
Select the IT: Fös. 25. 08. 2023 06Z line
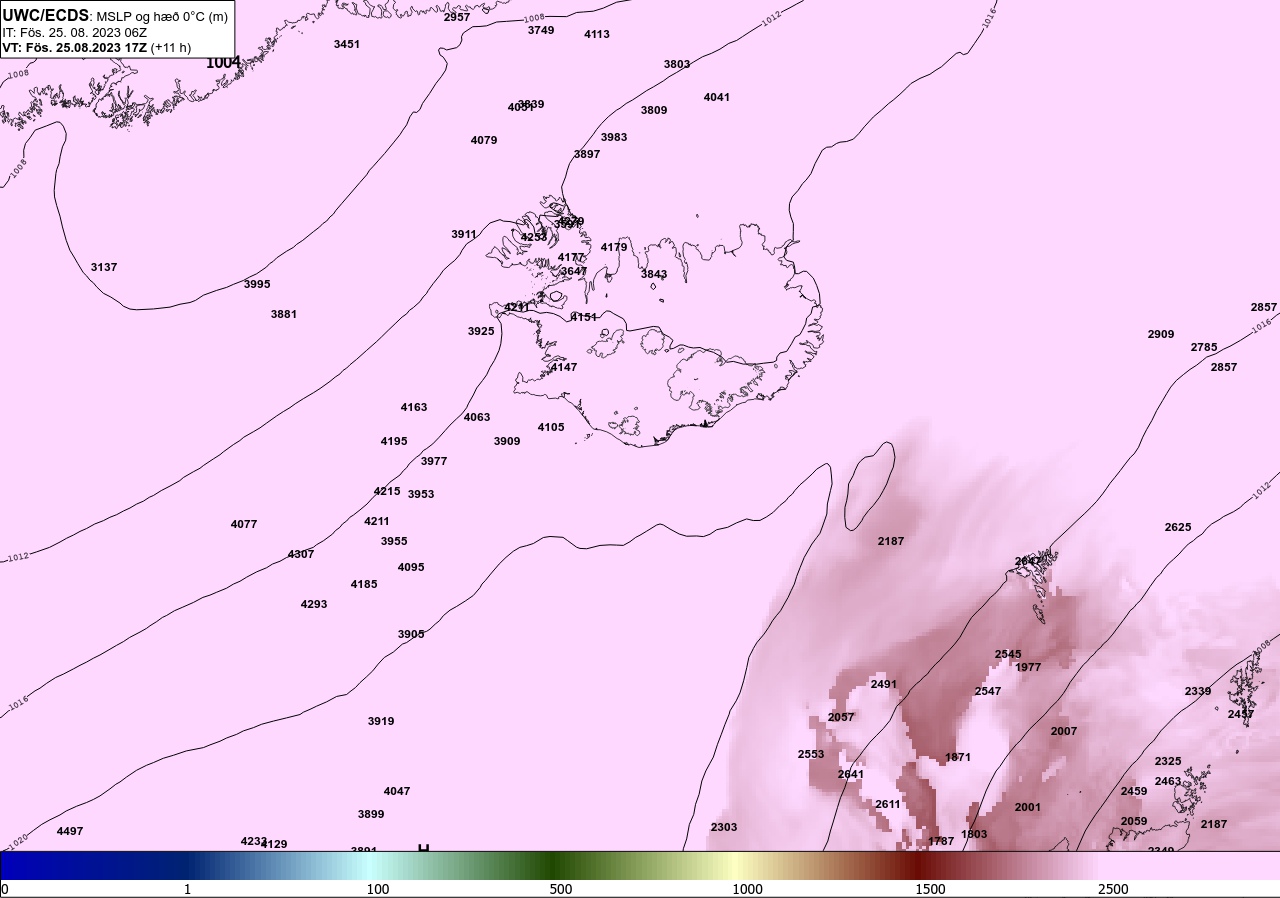(x=75, y=32)
